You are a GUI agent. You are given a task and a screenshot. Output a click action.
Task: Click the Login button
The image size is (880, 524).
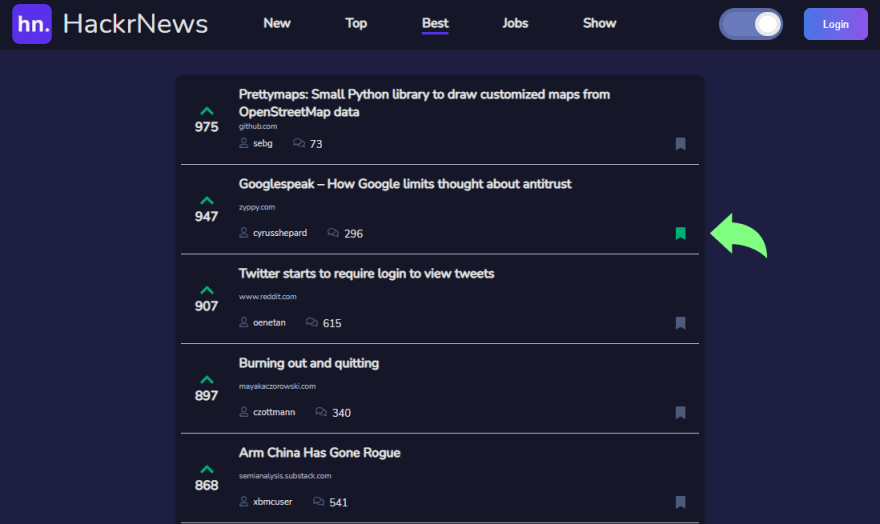[x=836, y=24]
